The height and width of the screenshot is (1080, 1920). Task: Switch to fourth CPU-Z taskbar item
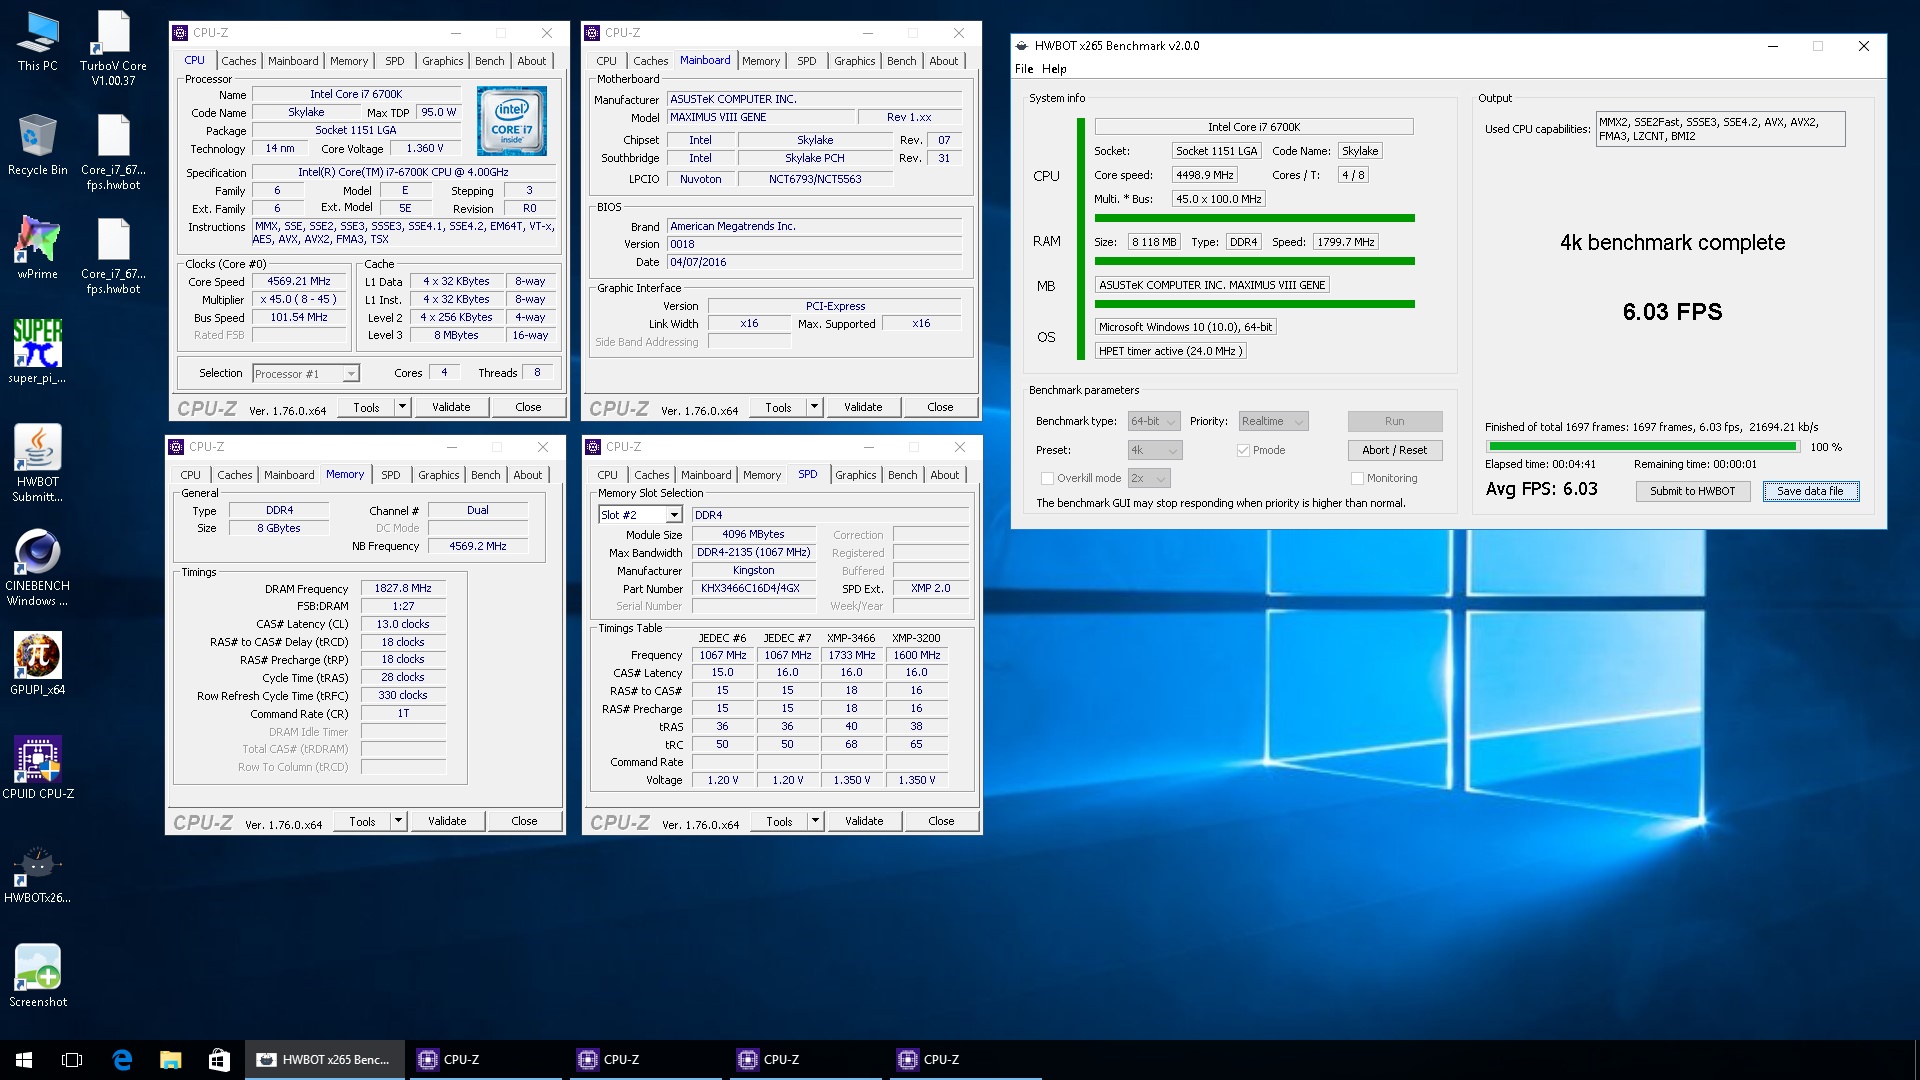point(965,1060)
